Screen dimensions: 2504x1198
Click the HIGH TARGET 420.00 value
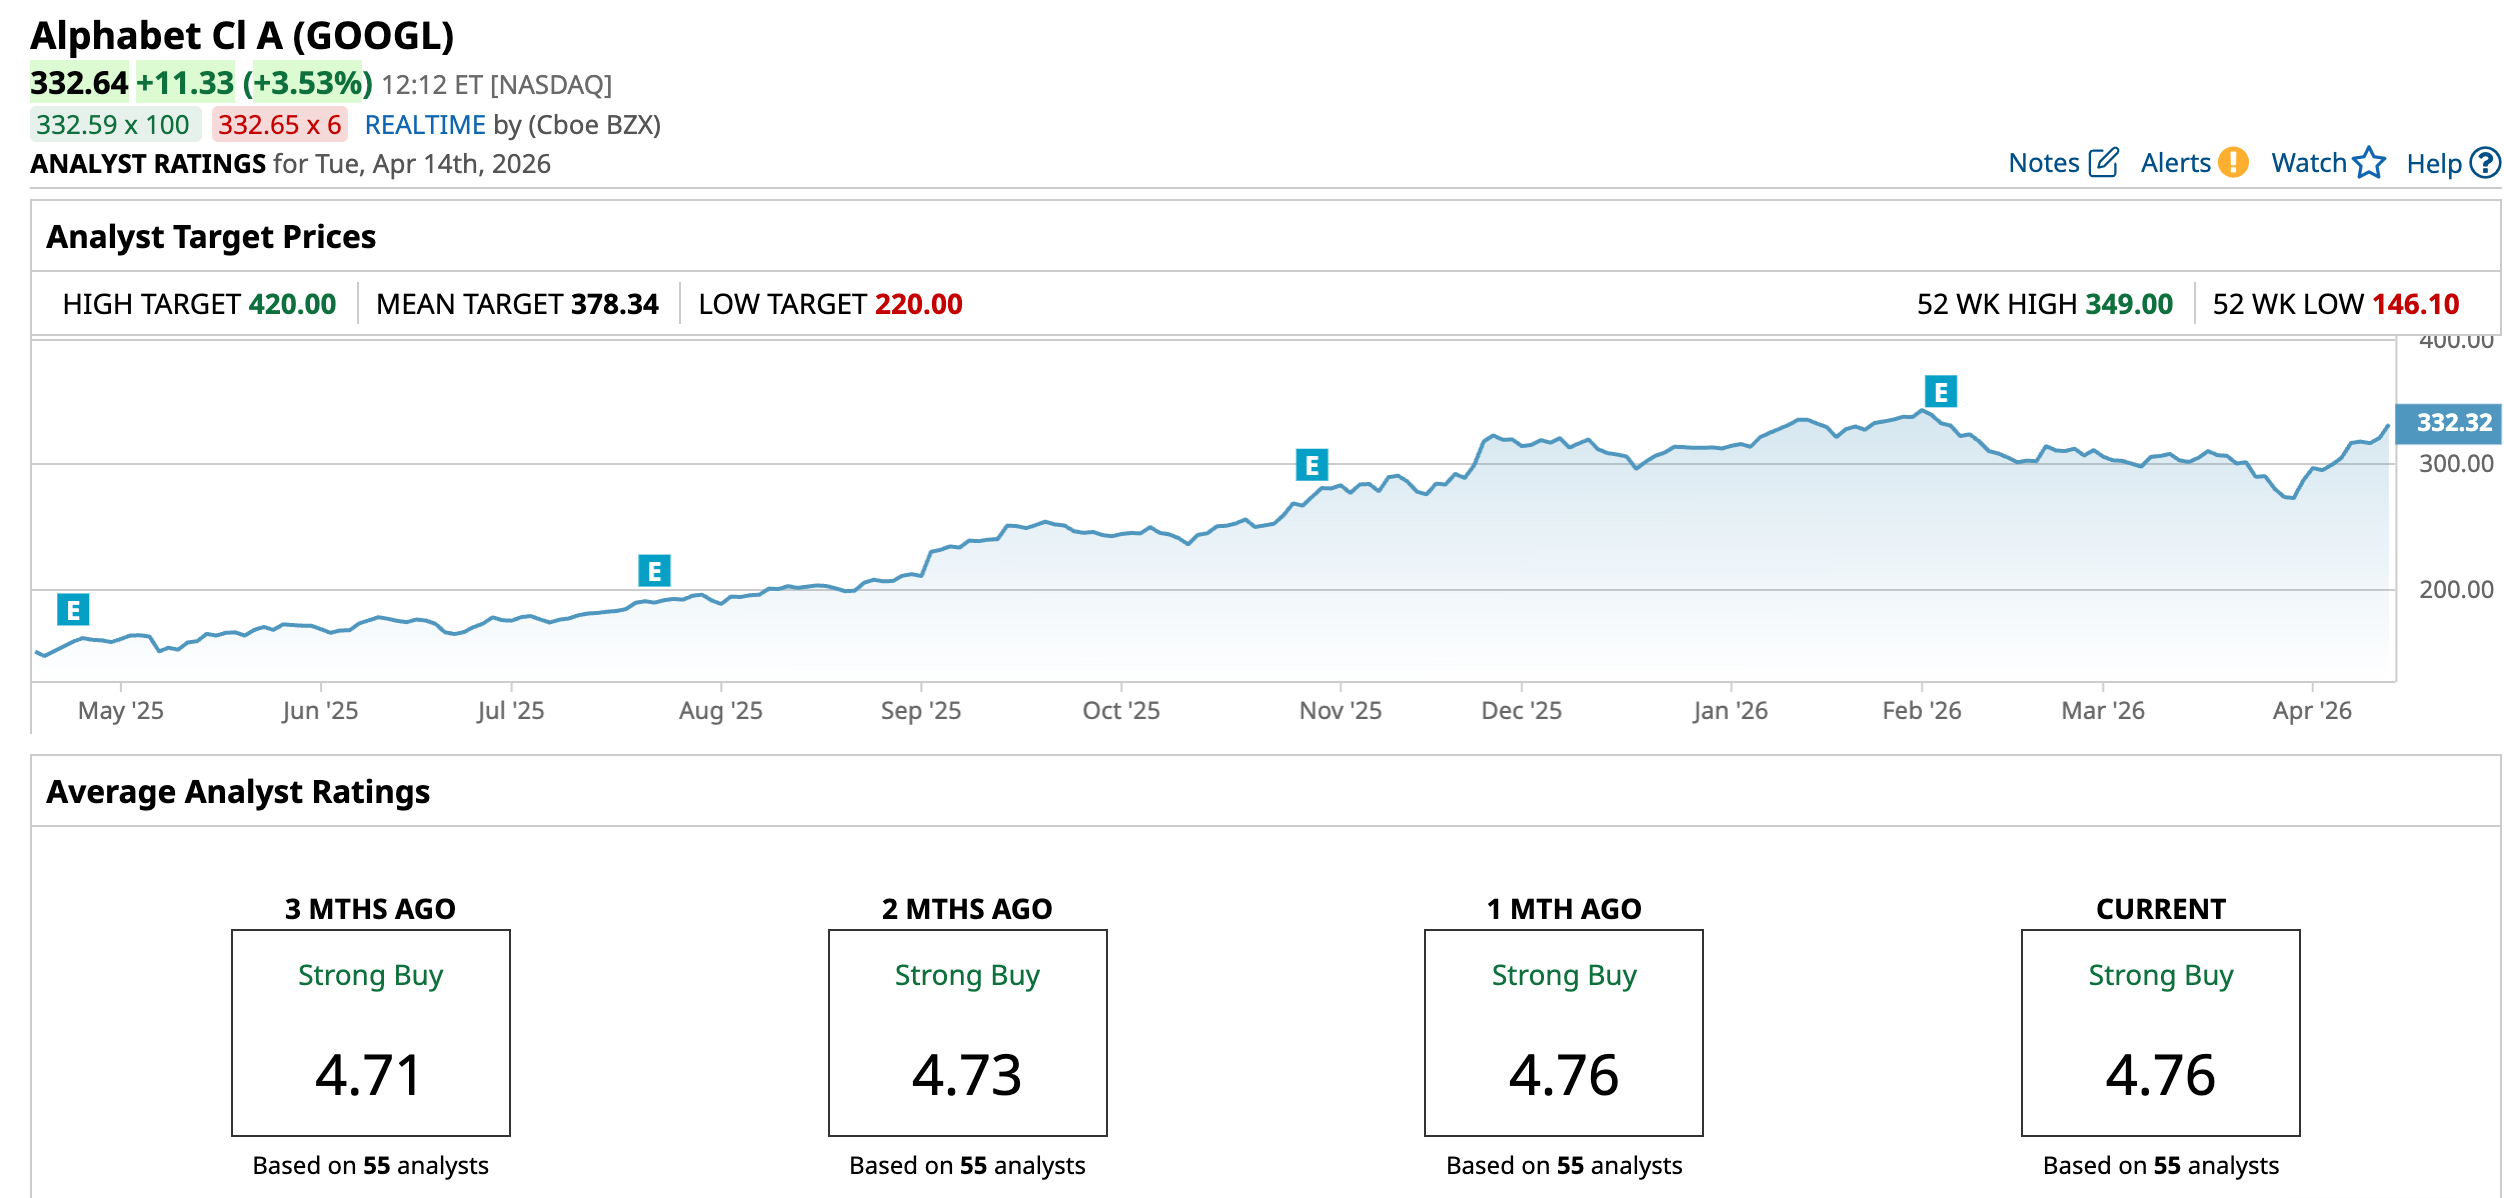(x=292, y=304)
